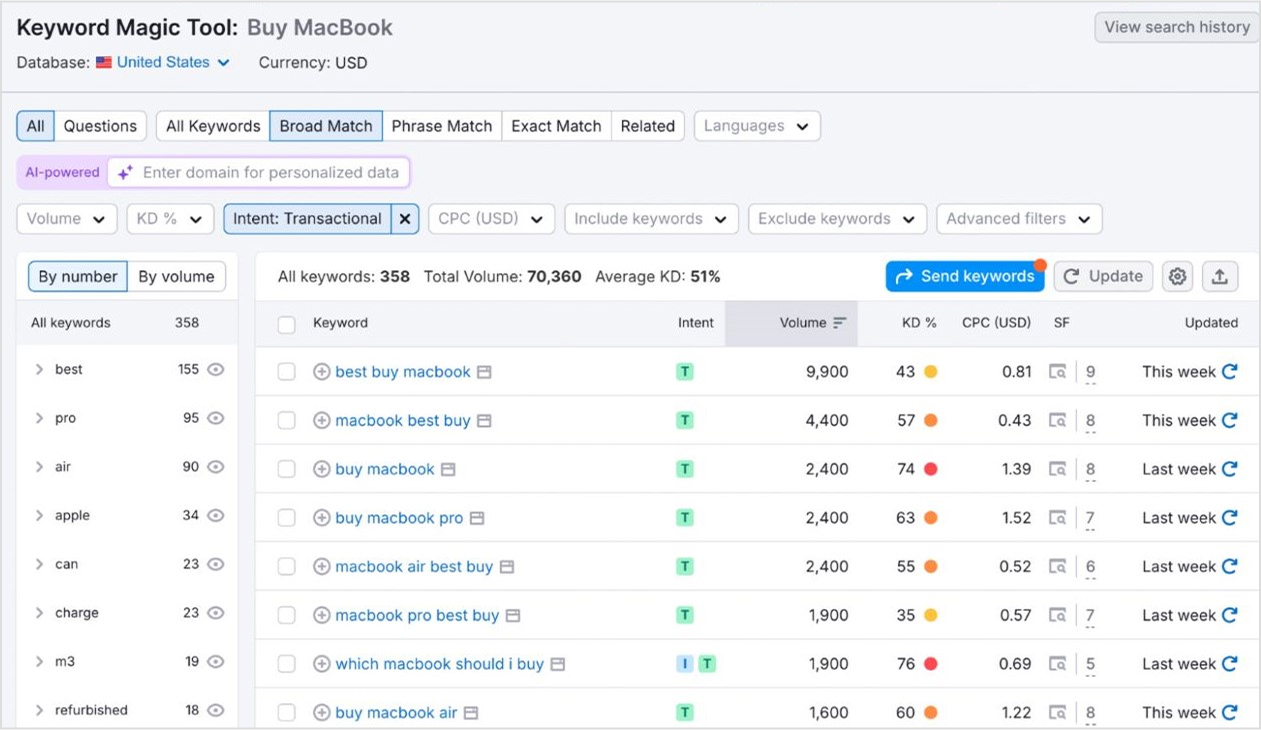
Task: Check the box for 'best buy macbook'
Action: pyautogui.click(x=287, y=372)
